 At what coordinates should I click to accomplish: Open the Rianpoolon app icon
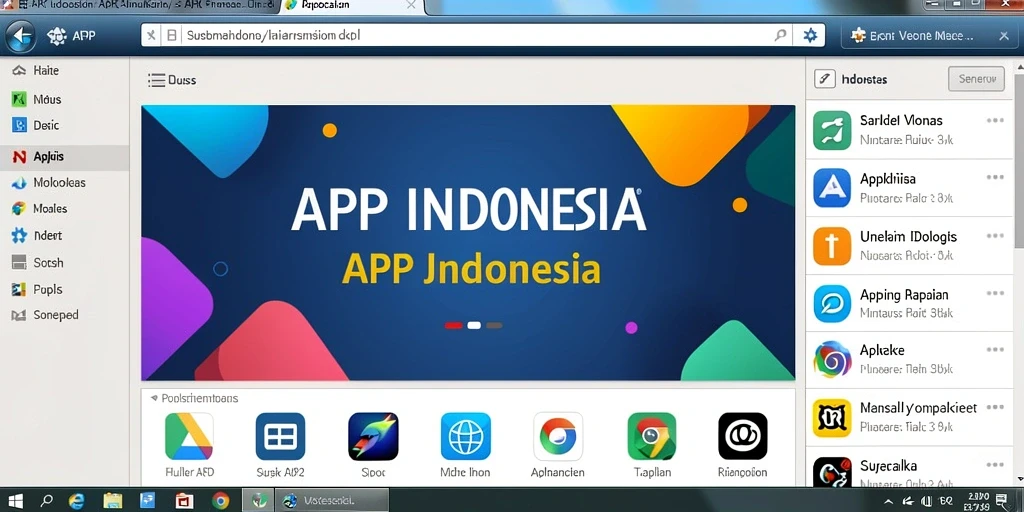pyautogui.click(x=743, y=436)
